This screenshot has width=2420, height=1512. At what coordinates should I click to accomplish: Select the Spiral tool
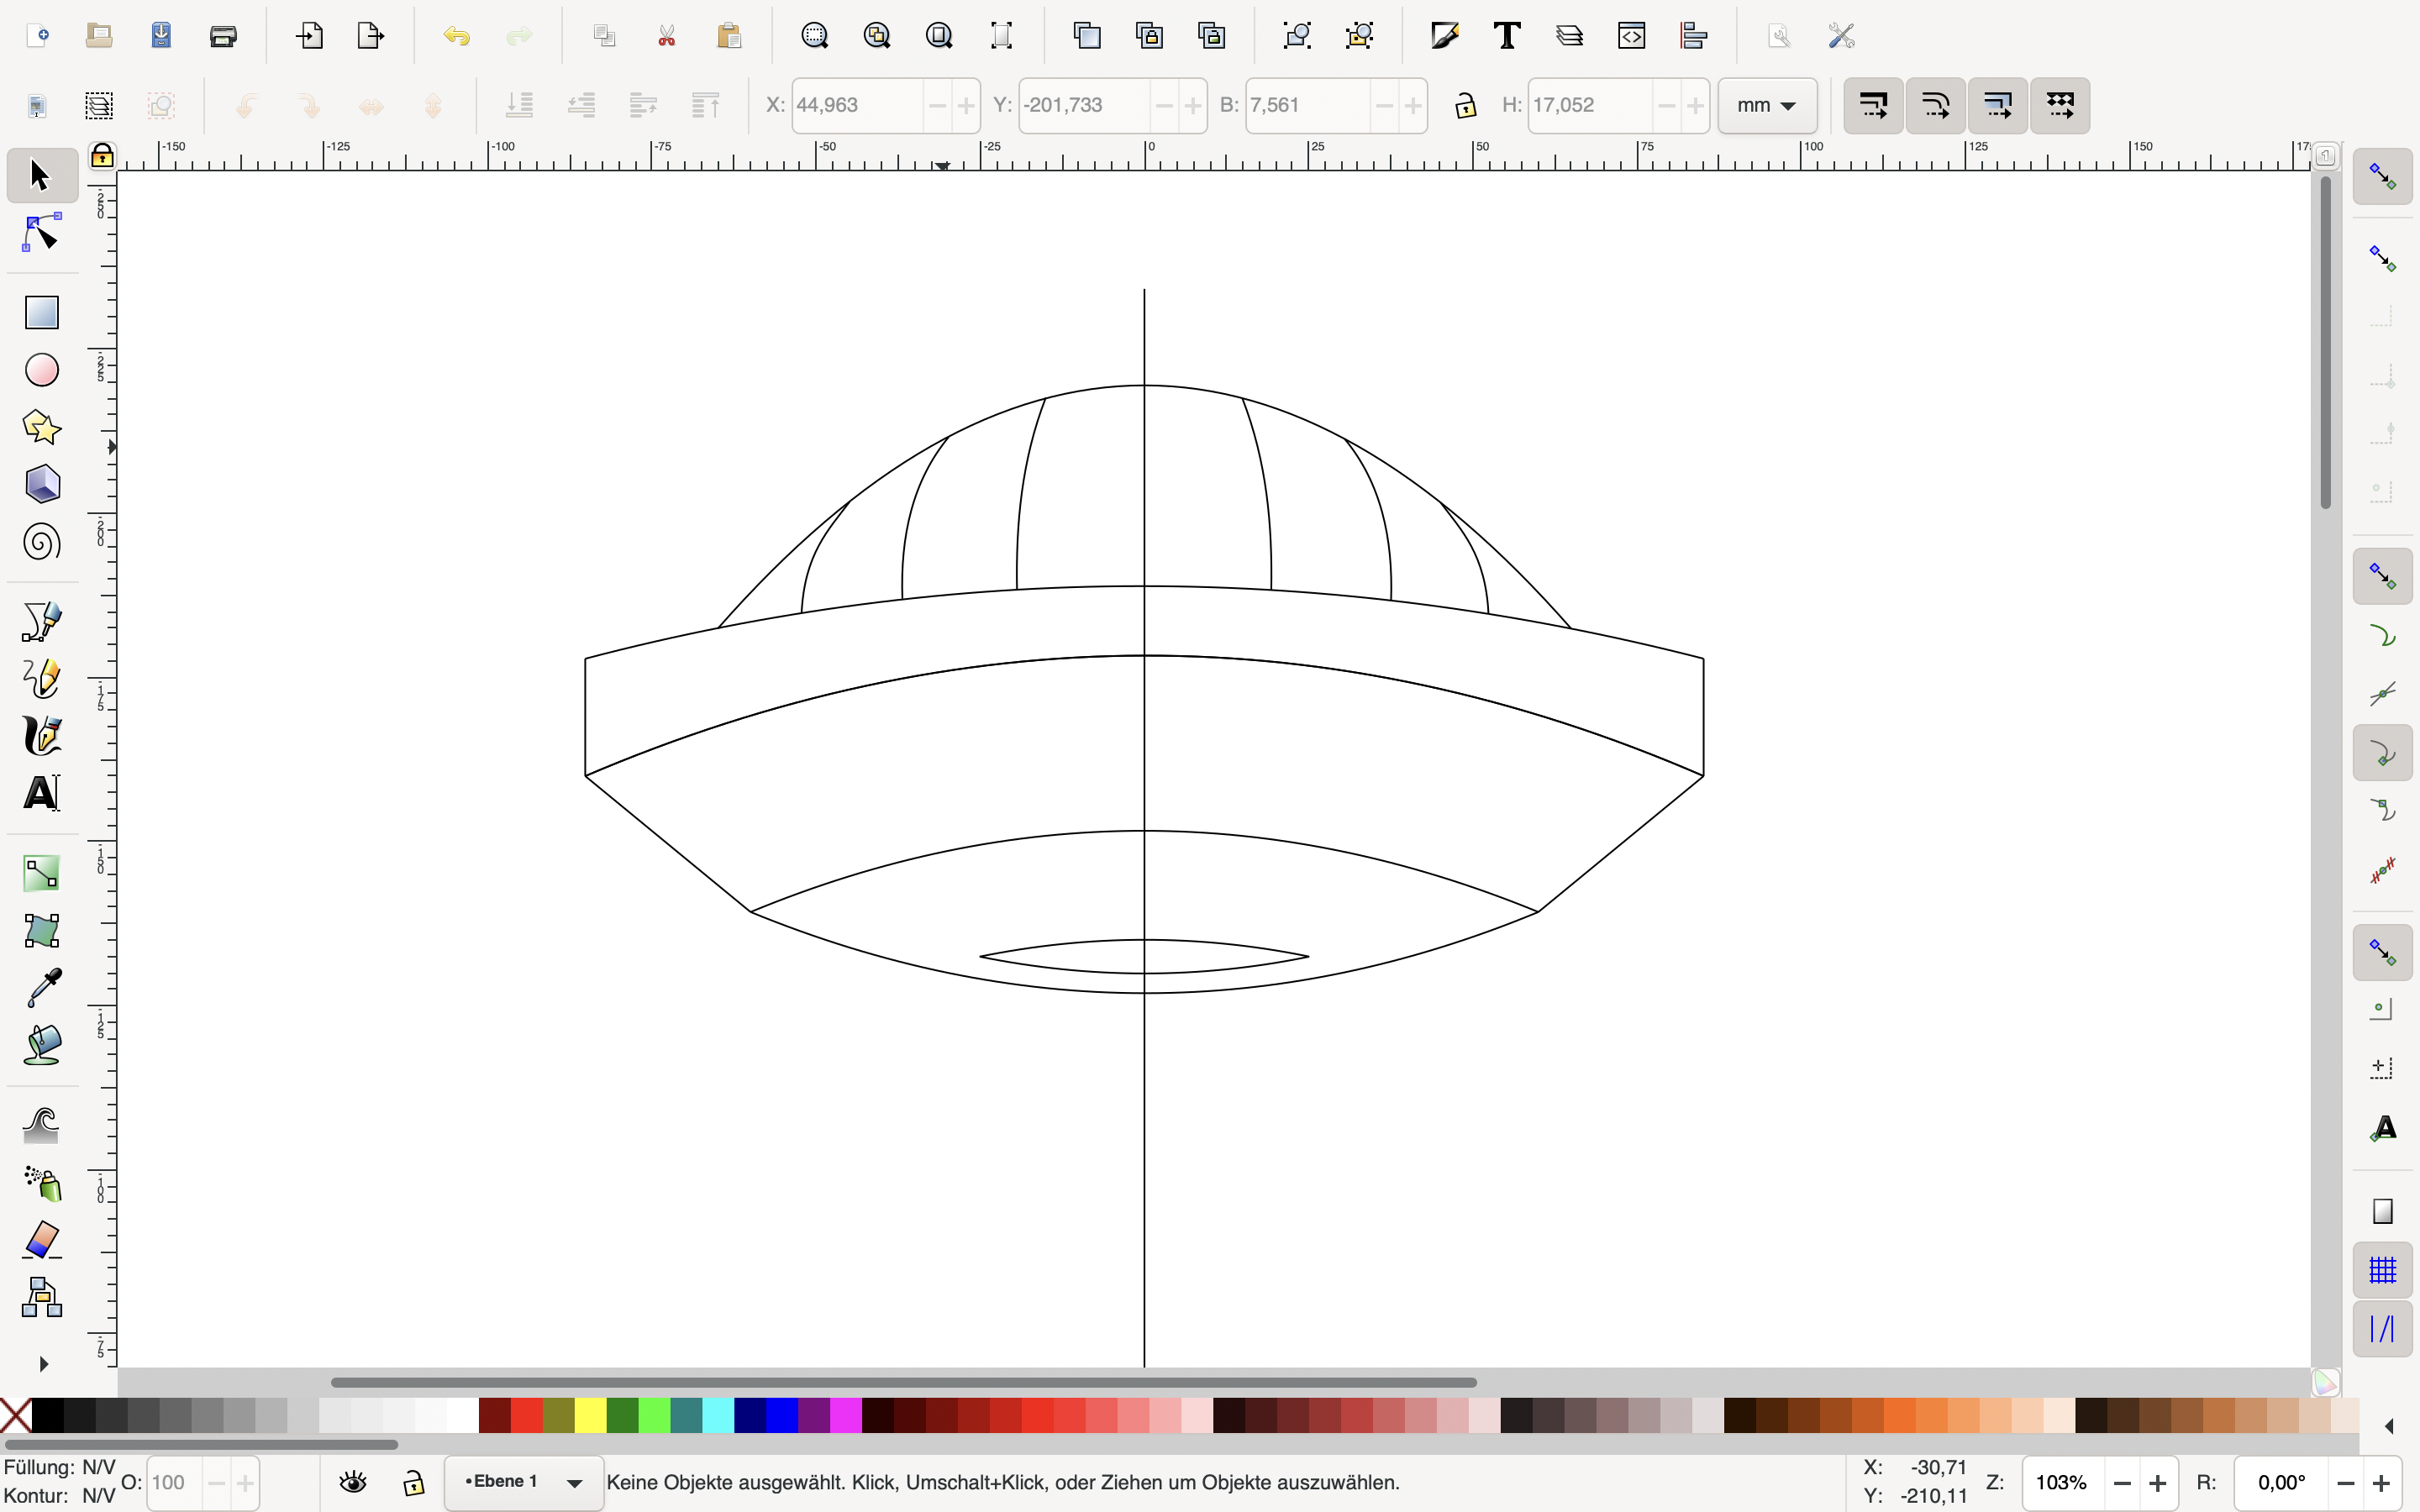click(41, 543)
